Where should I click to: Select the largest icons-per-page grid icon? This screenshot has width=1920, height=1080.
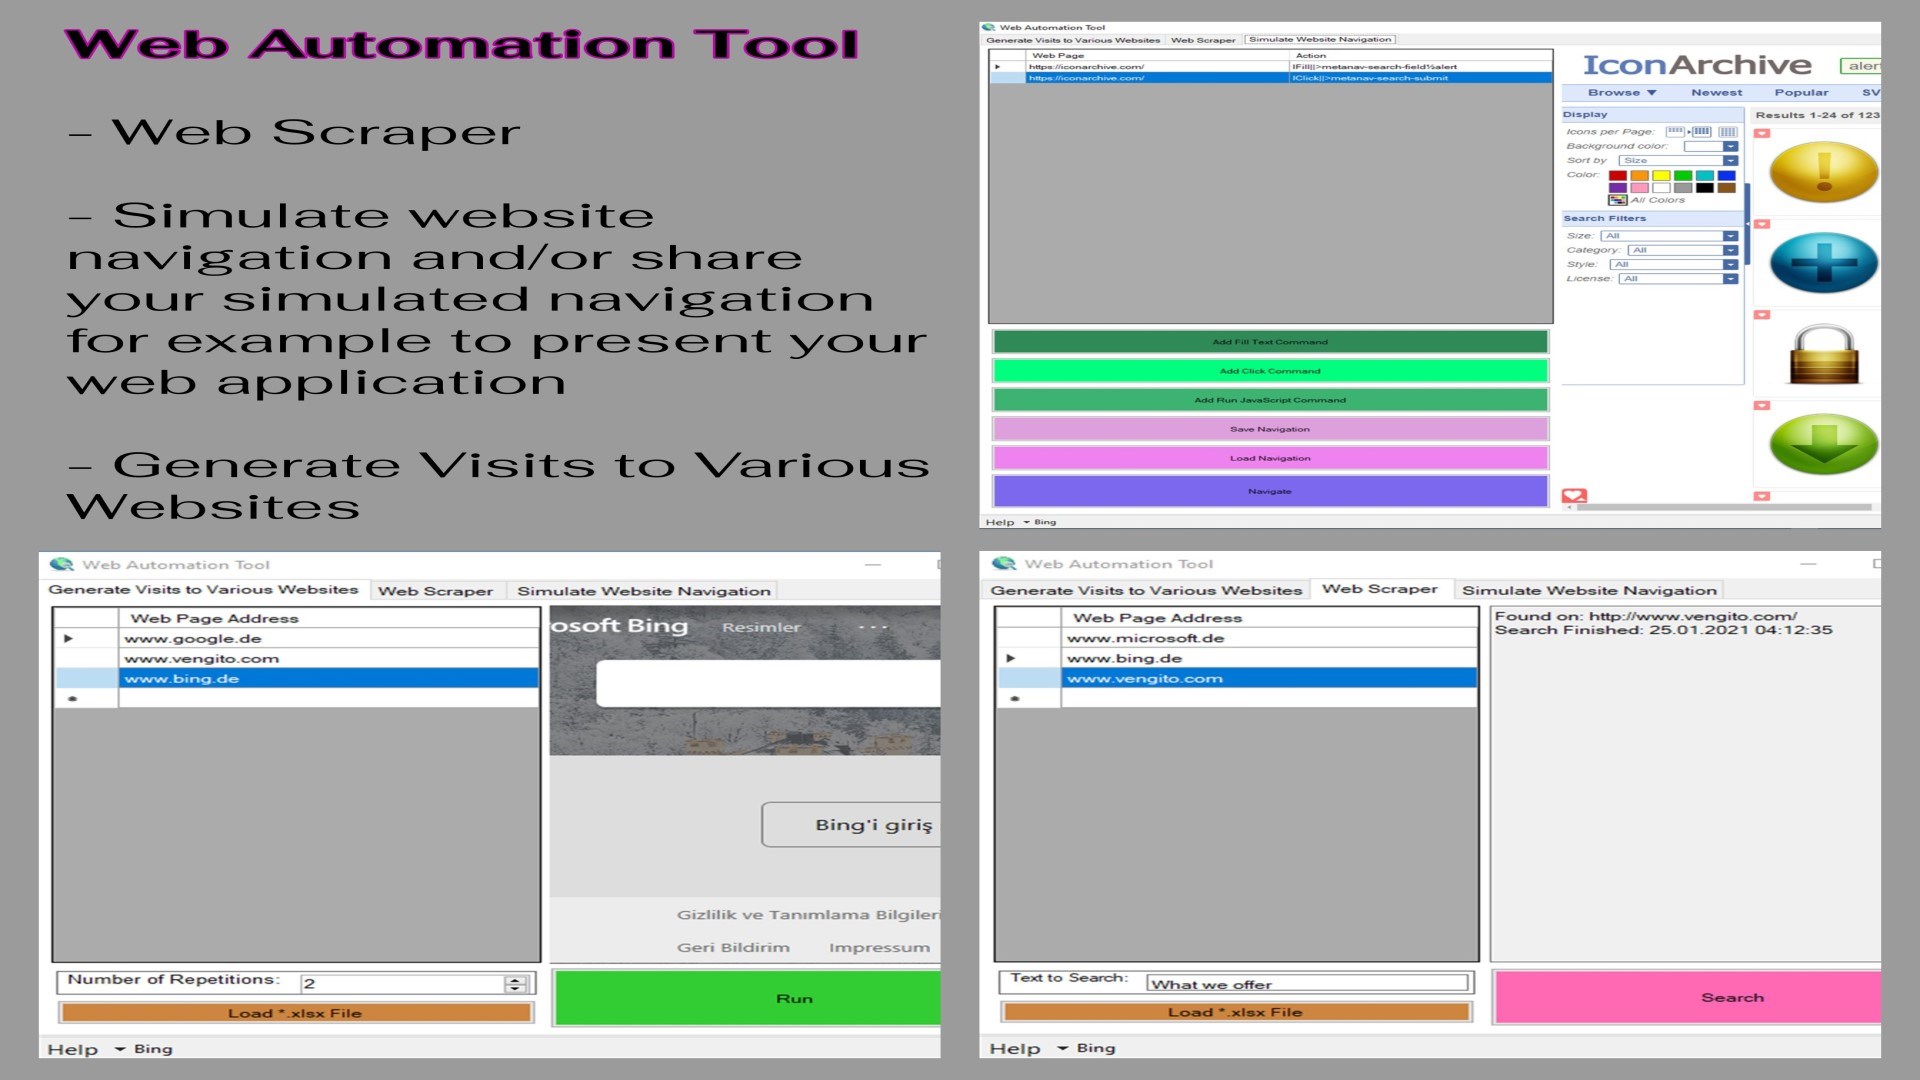[x=1727, y=132]
